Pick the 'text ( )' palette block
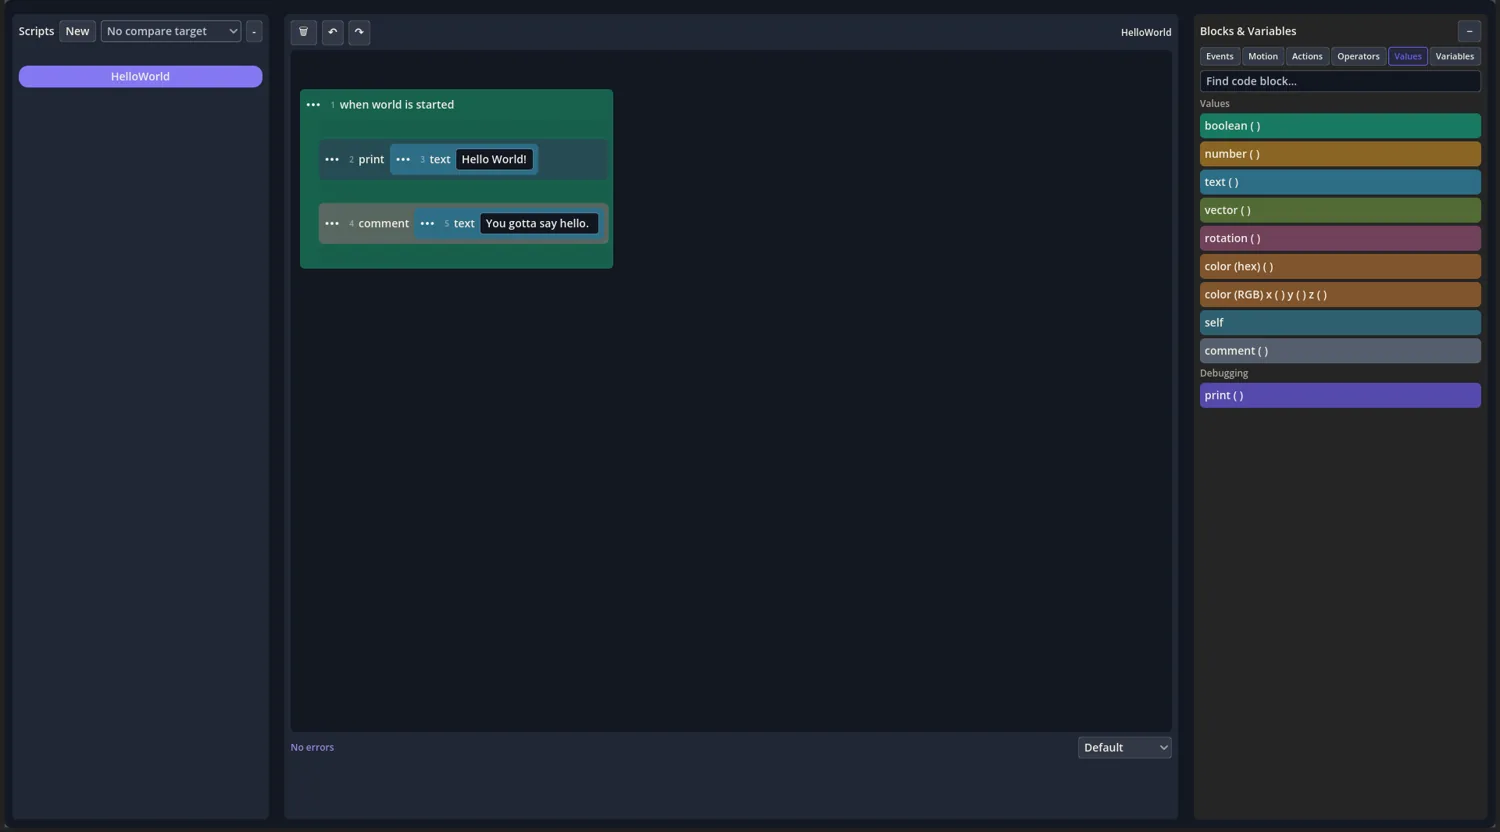This screenshot has height=832, width=1500. pyautogui.click(x=1340, y=182)
